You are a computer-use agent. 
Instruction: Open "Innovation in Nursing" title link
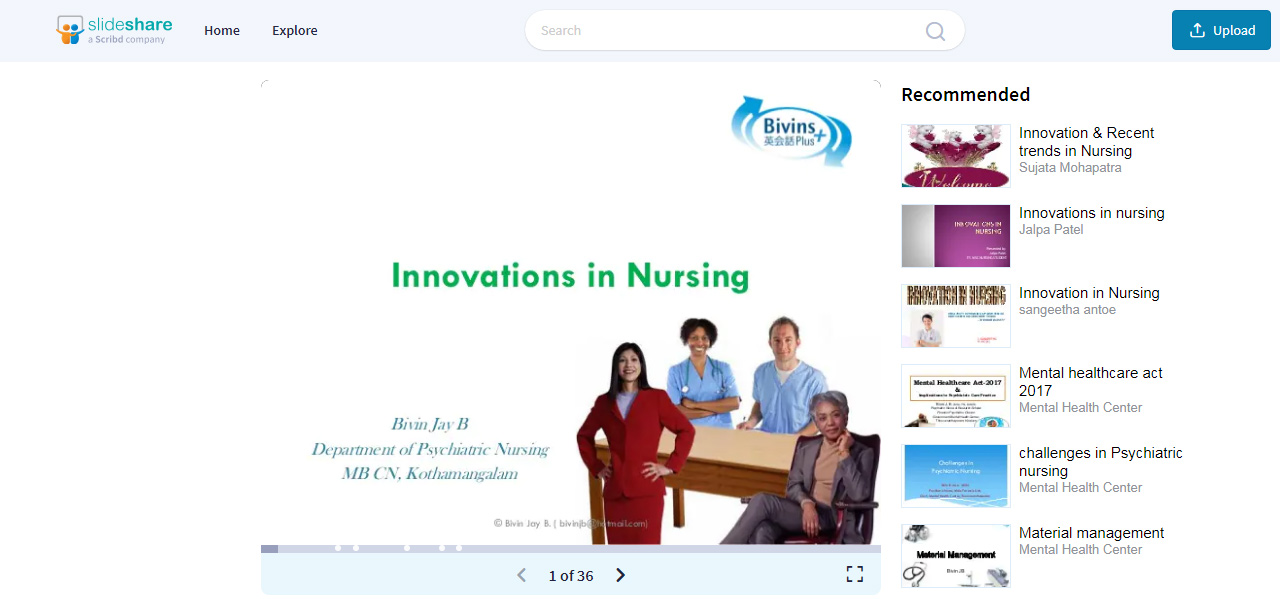1089,293
